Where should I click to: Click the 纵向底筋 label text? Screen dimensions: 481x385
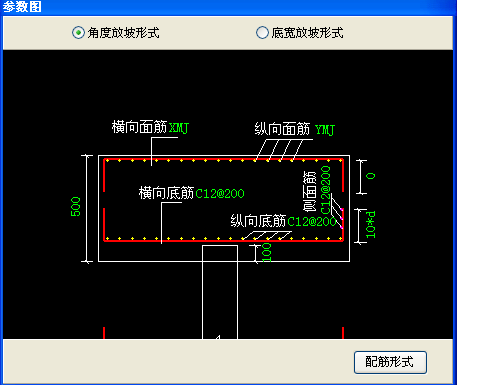pos(258,221)
